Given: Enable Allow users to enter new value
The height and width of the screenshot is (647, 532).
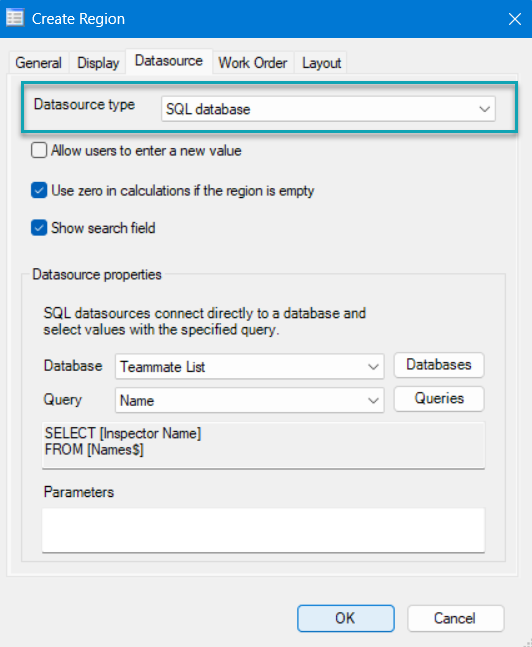Looking at the screenshot, I should point(39,150).
